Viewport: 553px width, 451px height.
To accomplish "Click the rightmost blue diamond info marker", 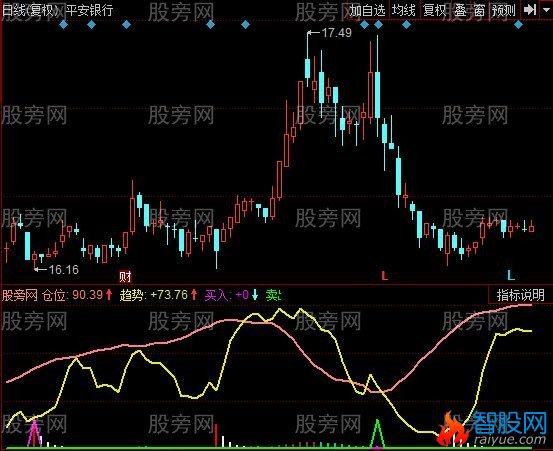I will click(x=518, y=25).
